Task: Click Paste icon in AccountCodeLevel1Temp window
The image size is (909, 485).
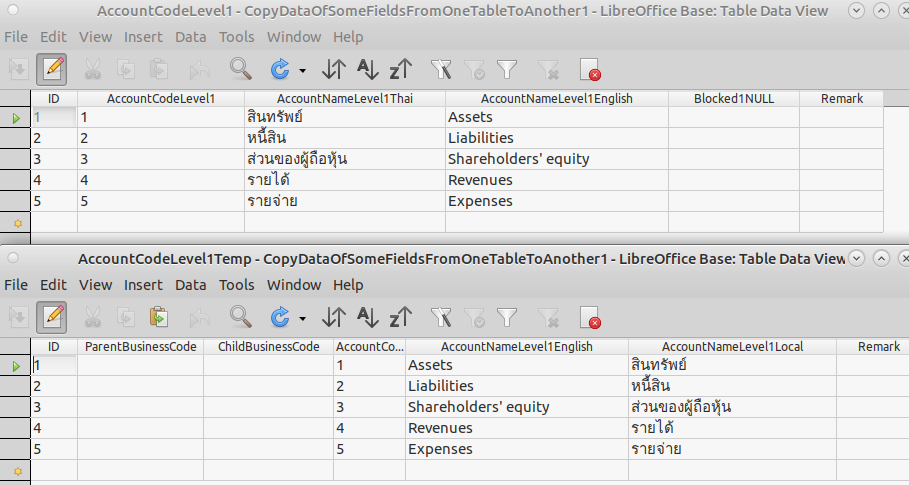Action: pos(159,318)
